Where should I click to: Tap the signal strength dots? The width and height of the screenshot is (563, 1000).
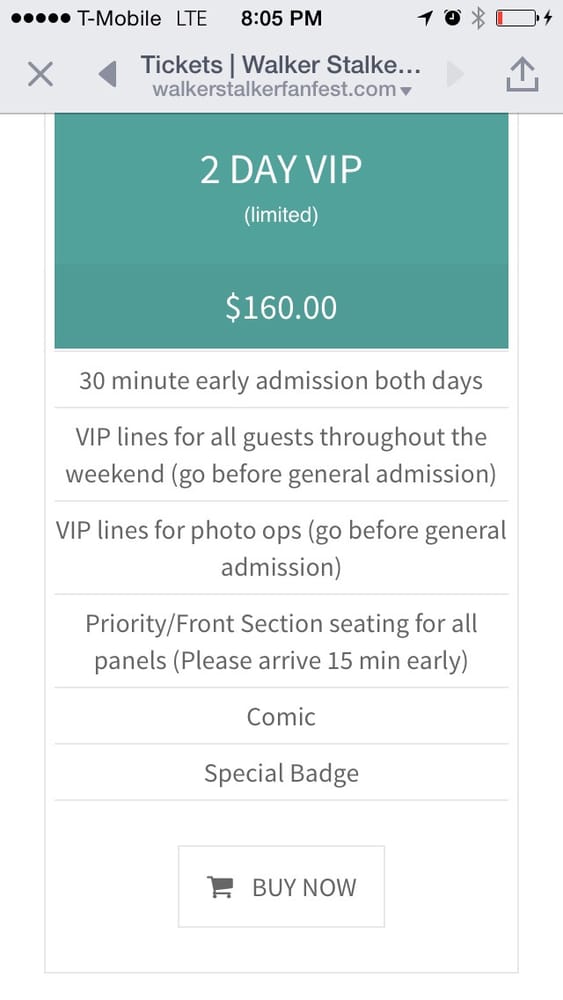coord(40,18)
